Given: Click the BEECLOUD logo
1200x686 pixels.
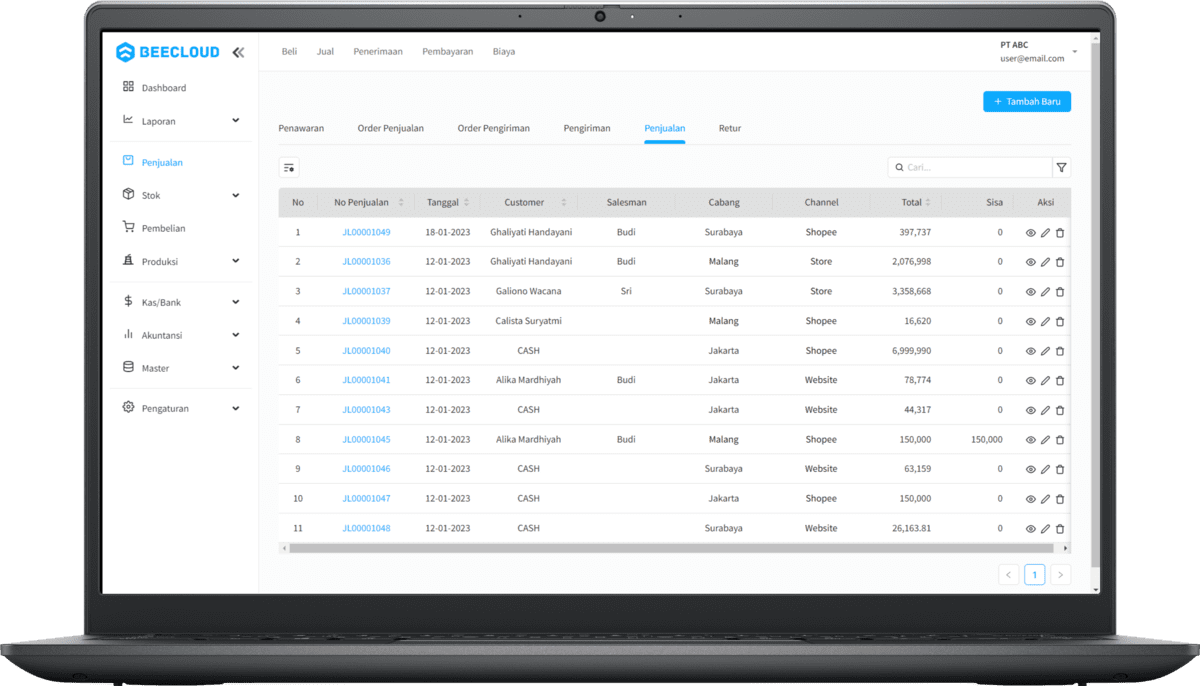Looking at the screenshot, I should (x=167, y=52).
